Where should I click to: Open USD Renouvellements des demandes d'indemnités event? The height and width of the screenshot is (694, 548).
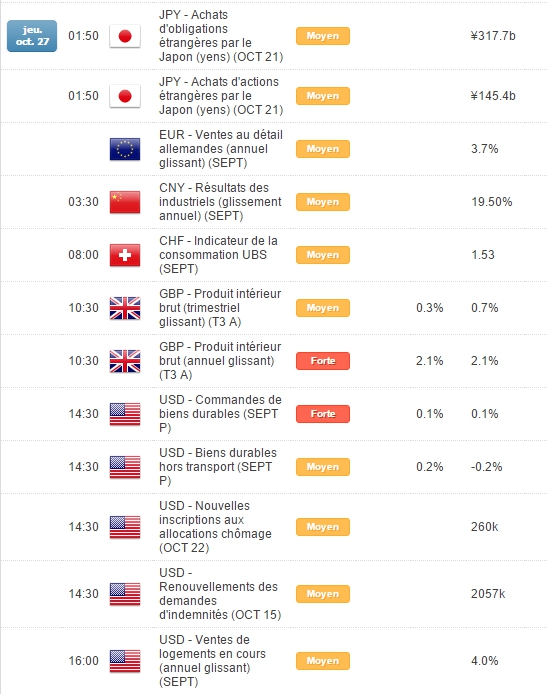tap(220, 594)
